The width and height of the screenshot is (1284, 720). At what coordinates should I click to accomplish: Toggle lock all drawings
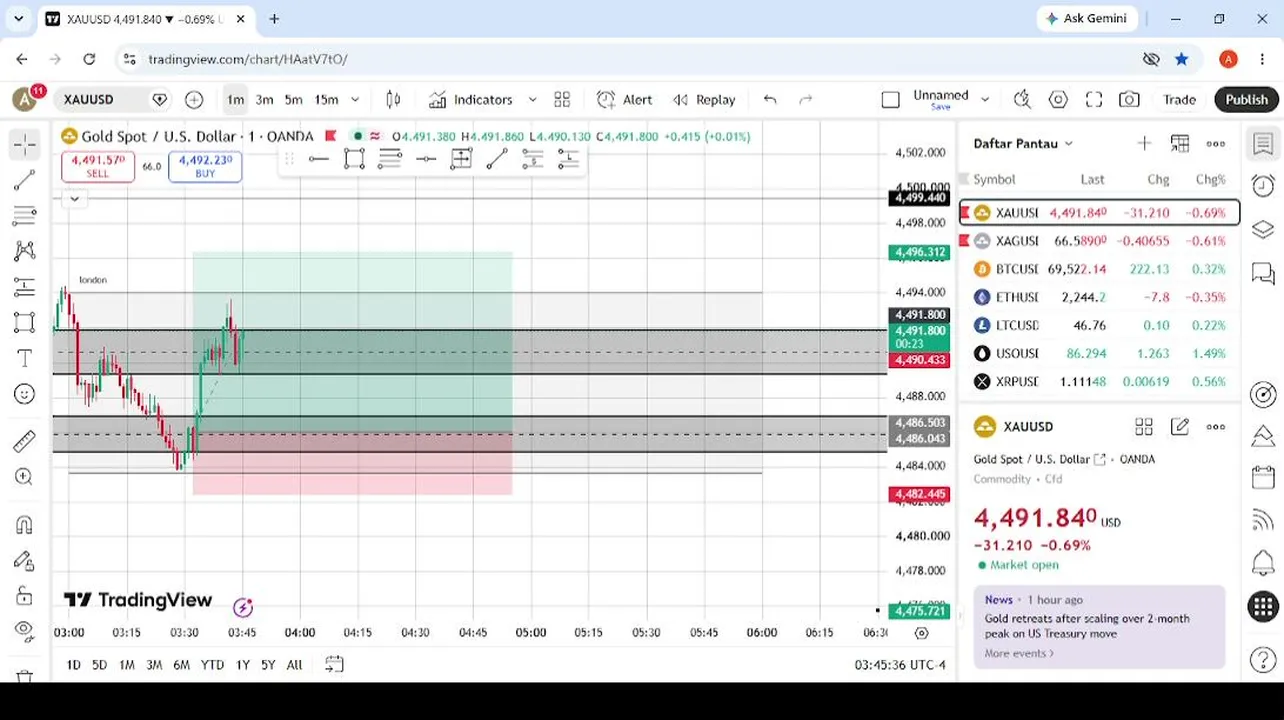pyautogui.click(x=25, y=597)
